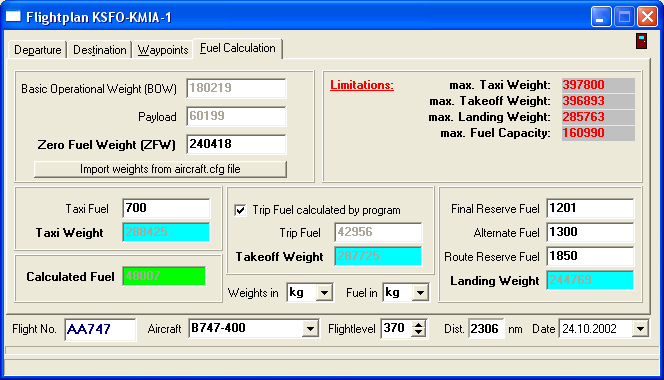Click the Alternate Fuel input field
The width and height of the screenshot is (664, 380).
[590, 232]
